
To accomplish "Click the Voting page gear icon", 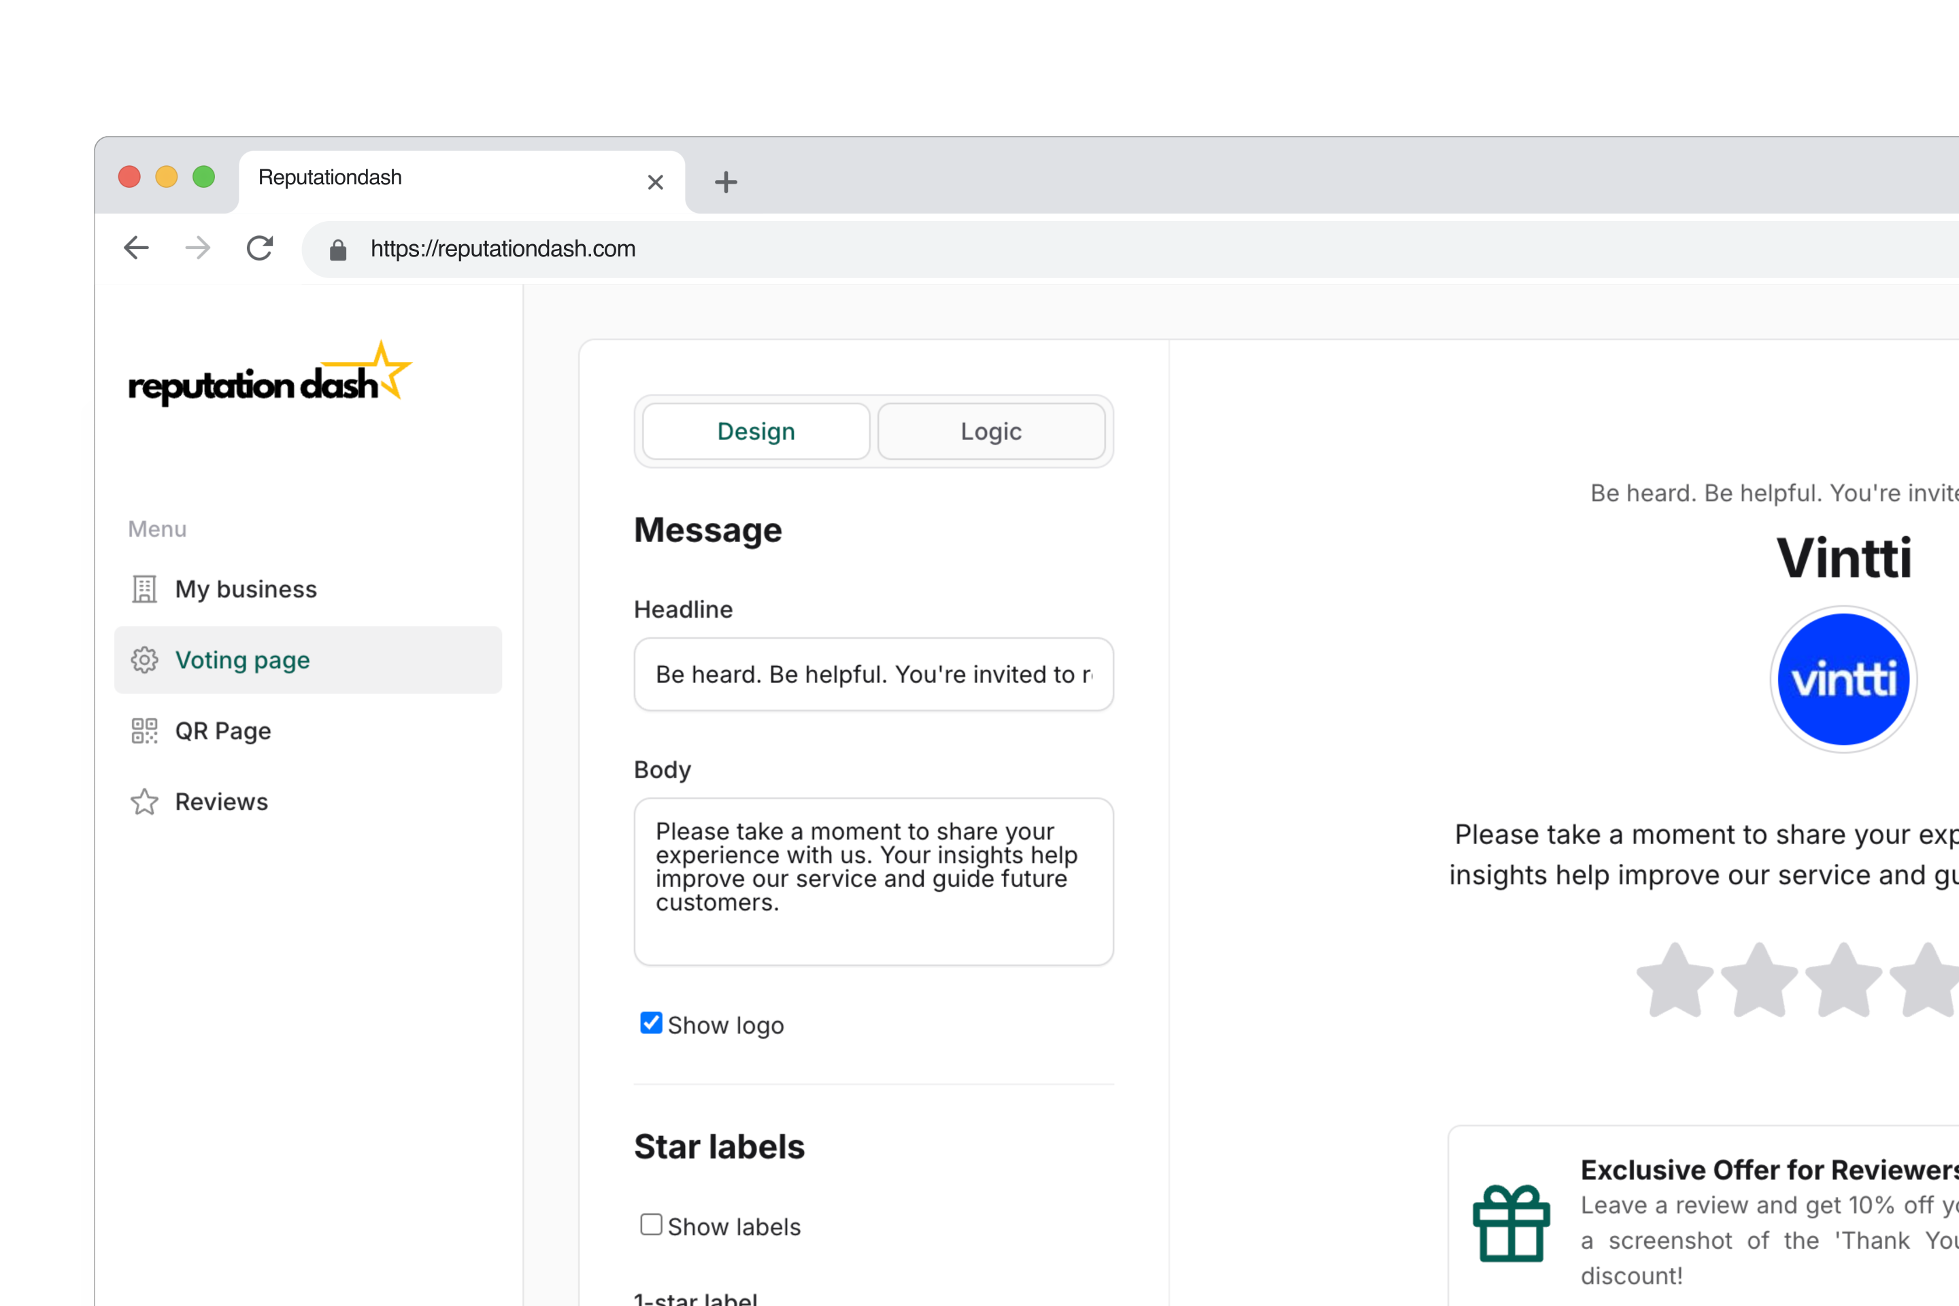I will tap(144, 660).
